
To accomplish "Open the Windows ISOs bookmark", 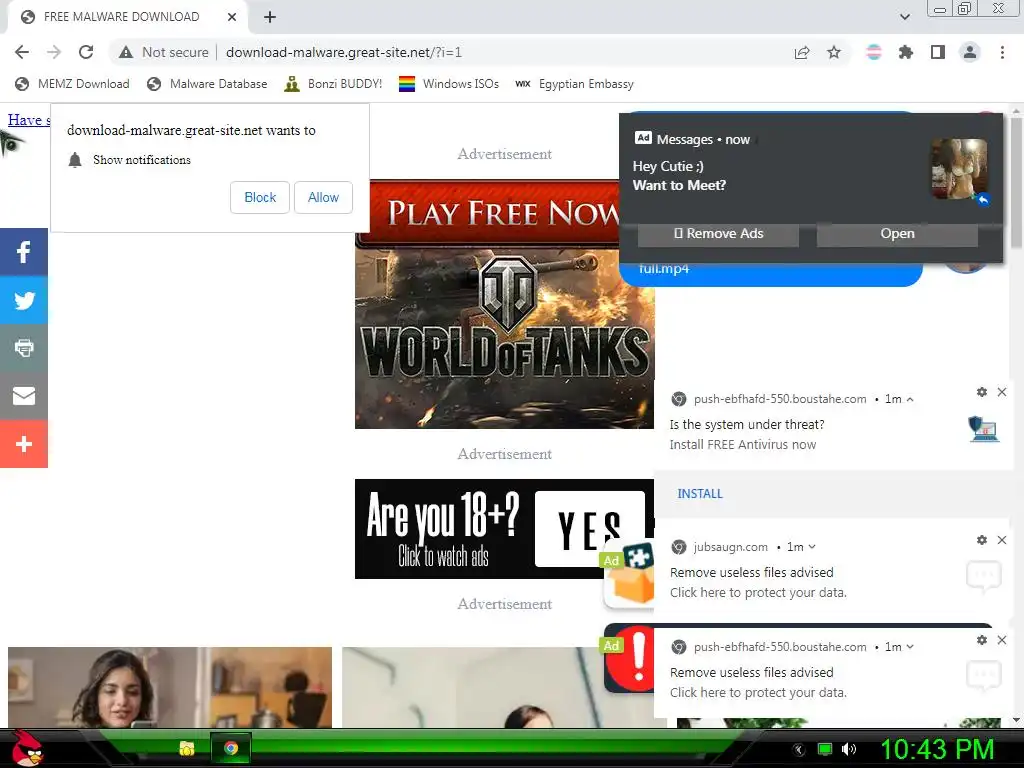I will 449,84.
